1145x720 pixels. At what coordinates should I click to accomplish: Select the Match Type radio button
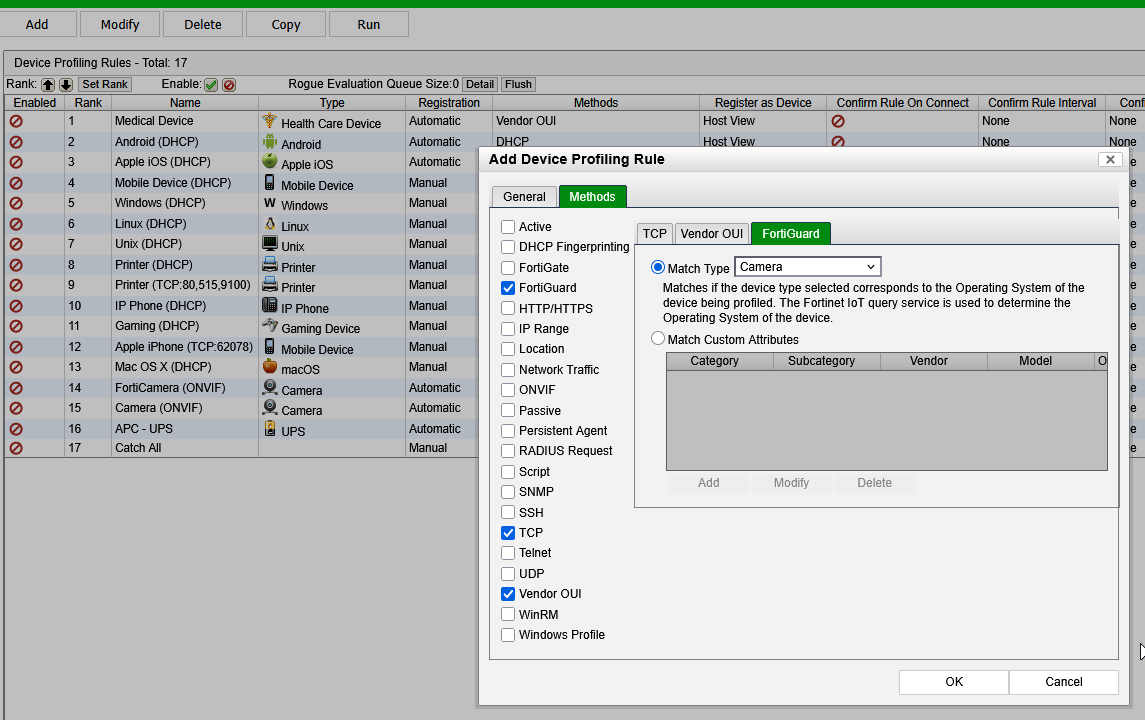click(x=658, y=267)
